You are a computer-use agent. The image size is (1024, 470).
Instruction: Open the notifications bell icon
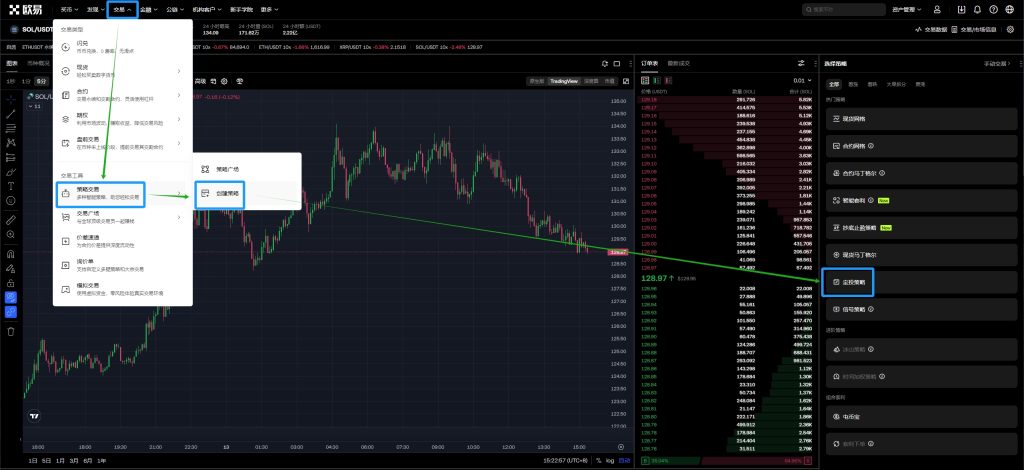pos(978,10)
